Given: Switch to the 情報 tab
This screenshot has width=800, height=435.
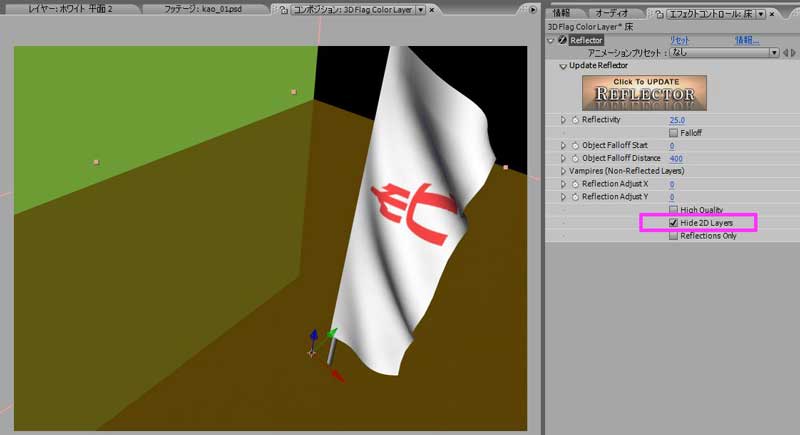Looking at the screenshot, I should click(562, 13).
